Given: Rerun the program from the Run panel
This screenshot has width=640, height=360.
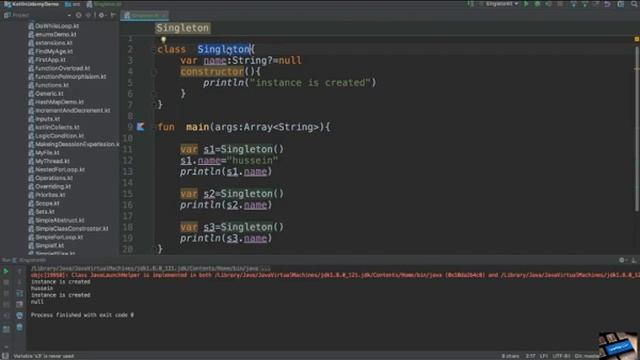Looking at the screenshot, I should 6,271.
